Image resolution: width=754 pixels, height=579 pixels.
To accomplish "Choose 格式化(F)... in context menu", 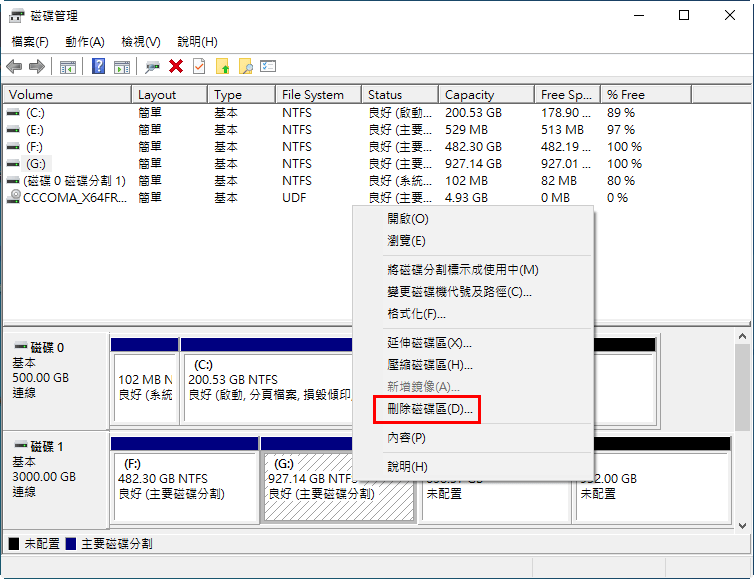I will pos(474,314).
